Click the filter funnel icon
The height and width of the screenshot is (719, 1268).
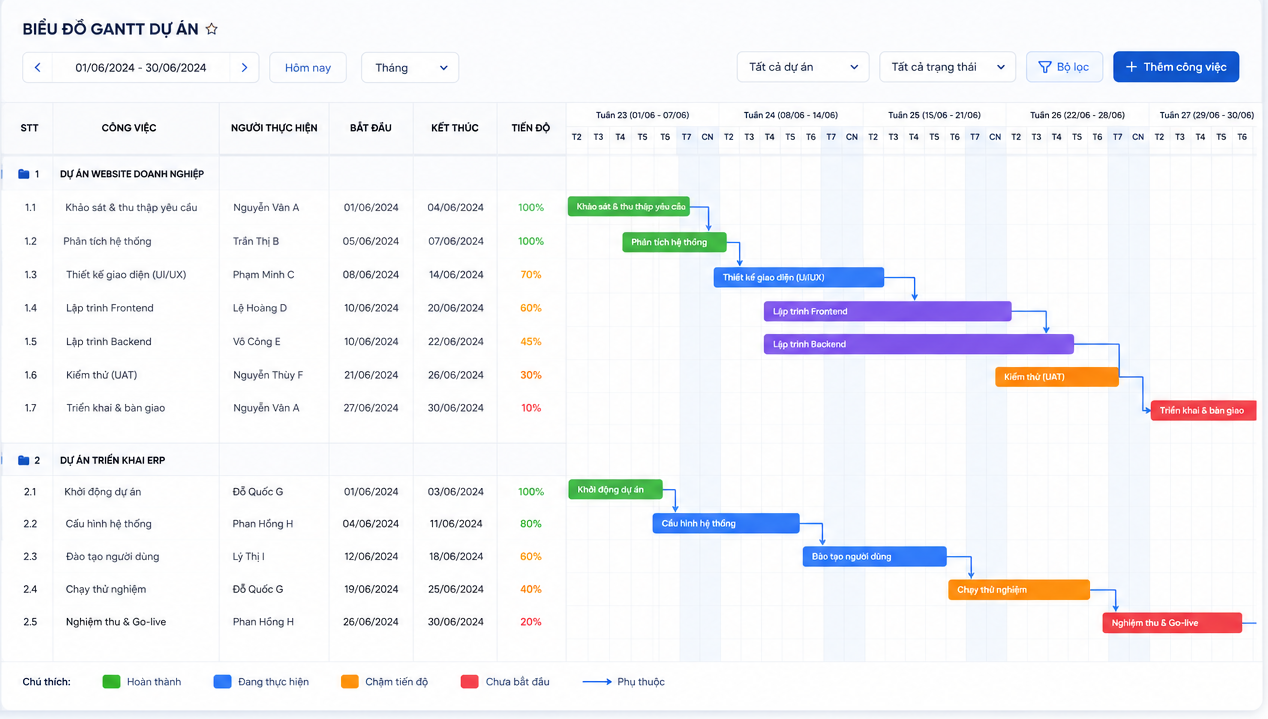tap(1045, 67)
